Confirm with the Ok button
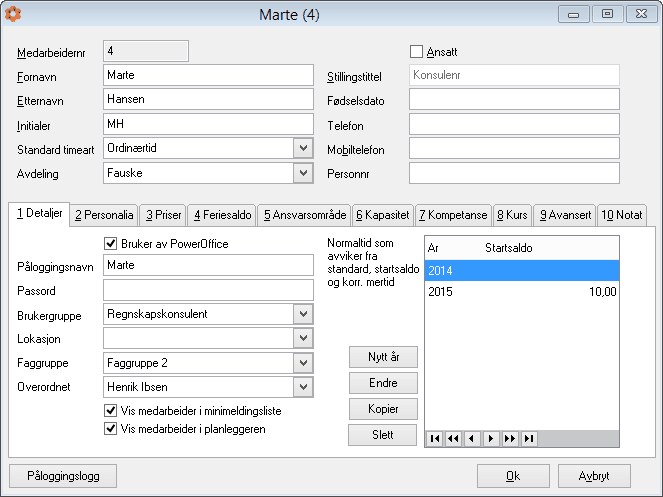The image size is (663, 497). click(513, 476)
